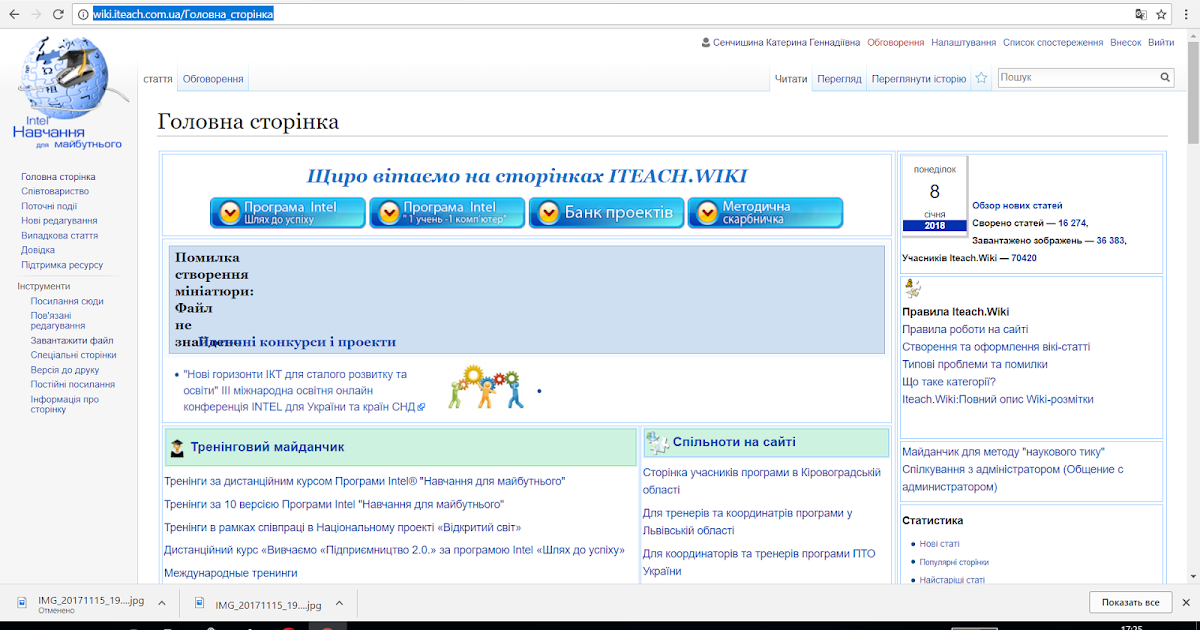Open Правила роботи на сайті link
This screenshot has height=630, width=1200.
pos(965,329)
